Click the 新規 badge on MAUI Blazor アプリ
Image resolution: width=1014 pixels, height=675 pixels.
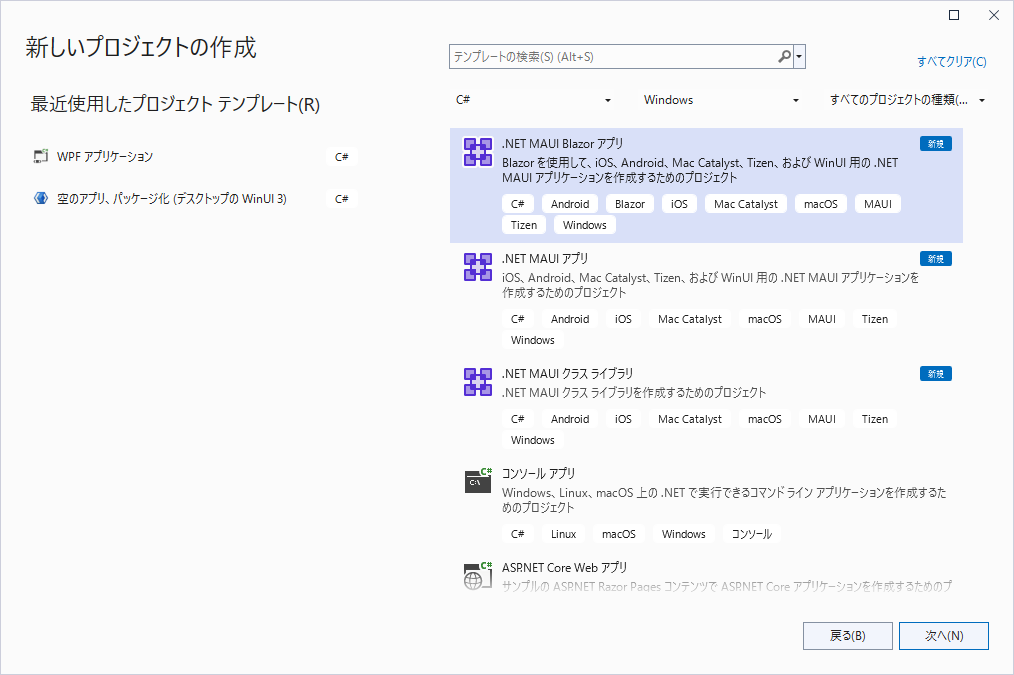(936, 144)
